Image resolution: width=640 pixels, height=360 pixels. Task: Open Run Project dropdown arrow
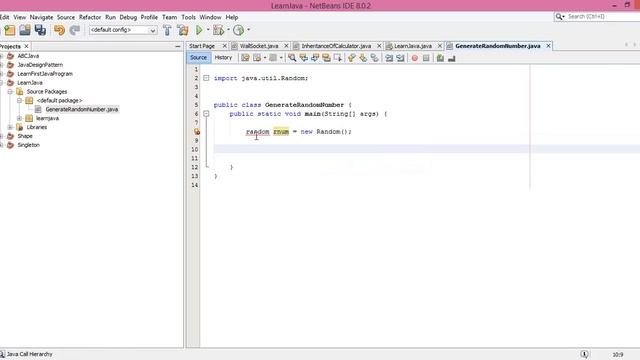(x=208, y=30)
